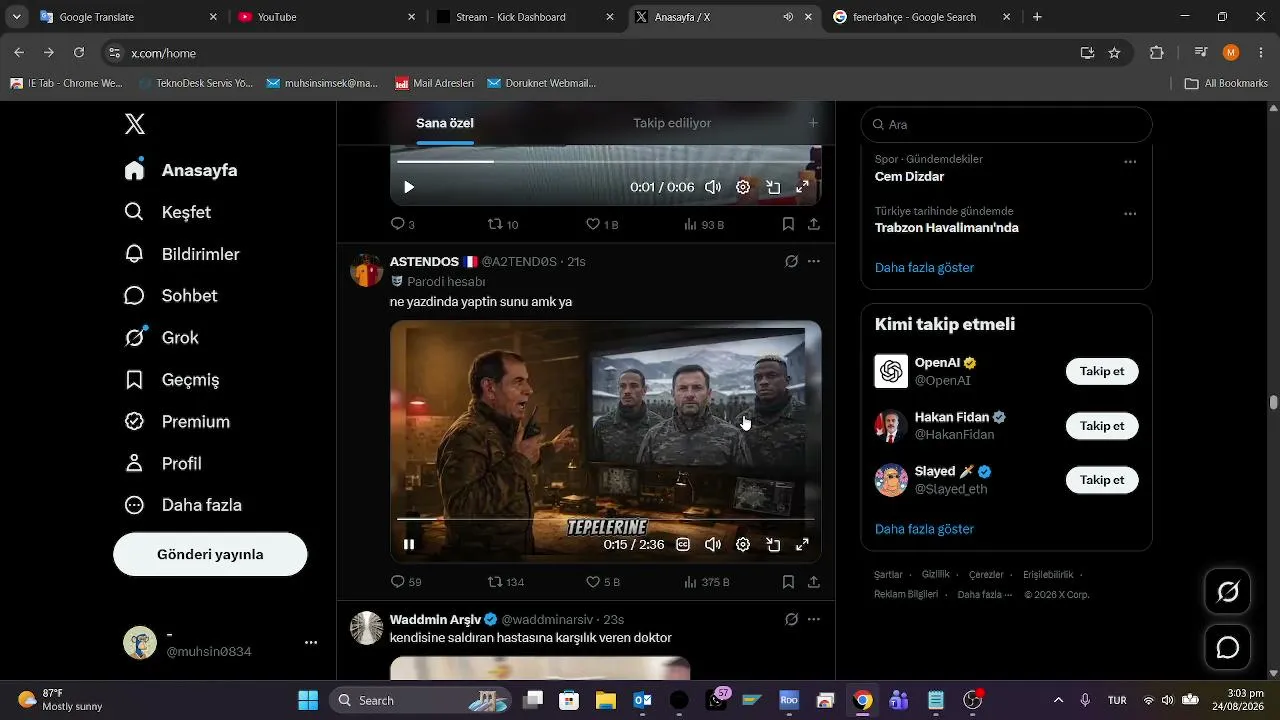Show more trends with Daha fazla göster

click(924, 268)
